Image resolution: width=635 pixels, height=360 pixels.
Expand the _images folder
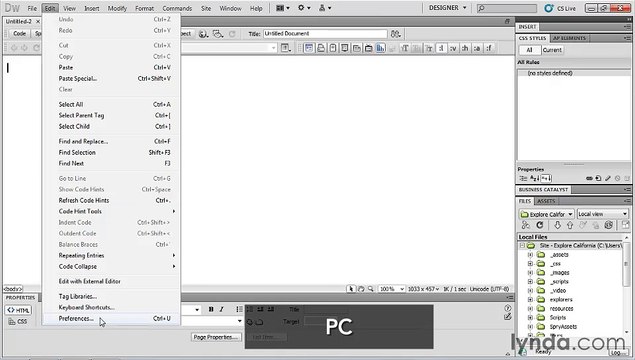point(530,273)
